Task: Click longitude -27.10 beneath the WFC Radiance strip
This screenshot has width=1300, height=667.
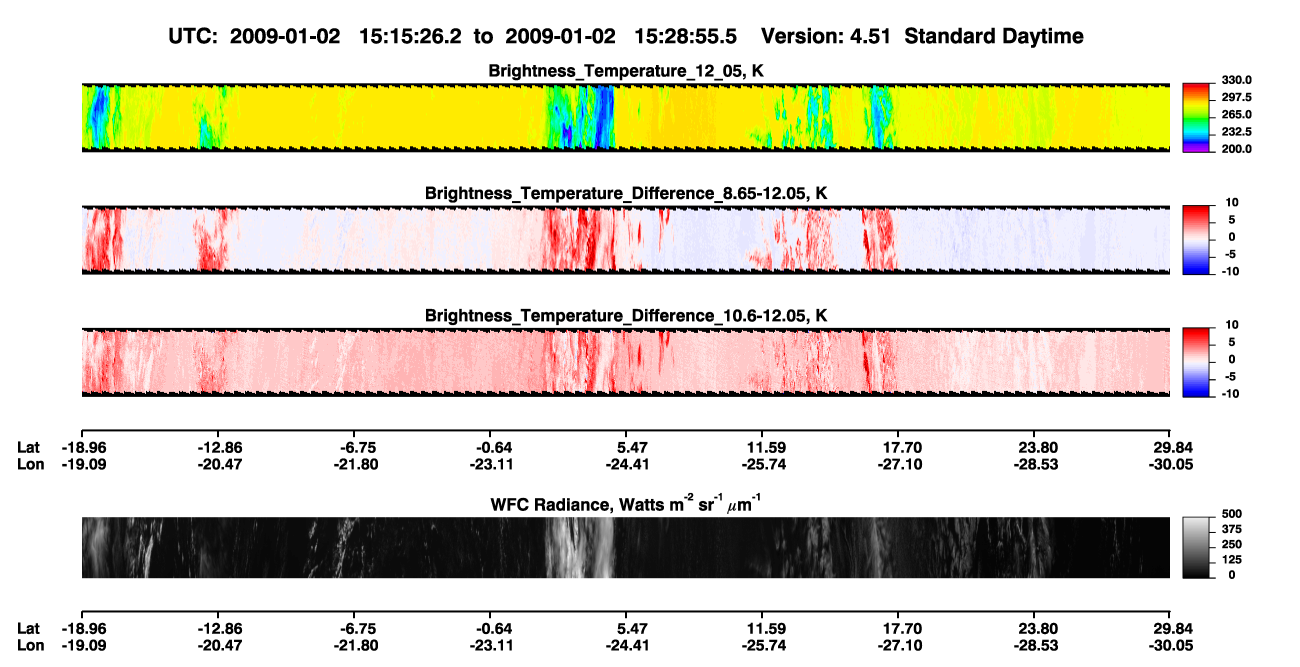Action: (898, 644)
